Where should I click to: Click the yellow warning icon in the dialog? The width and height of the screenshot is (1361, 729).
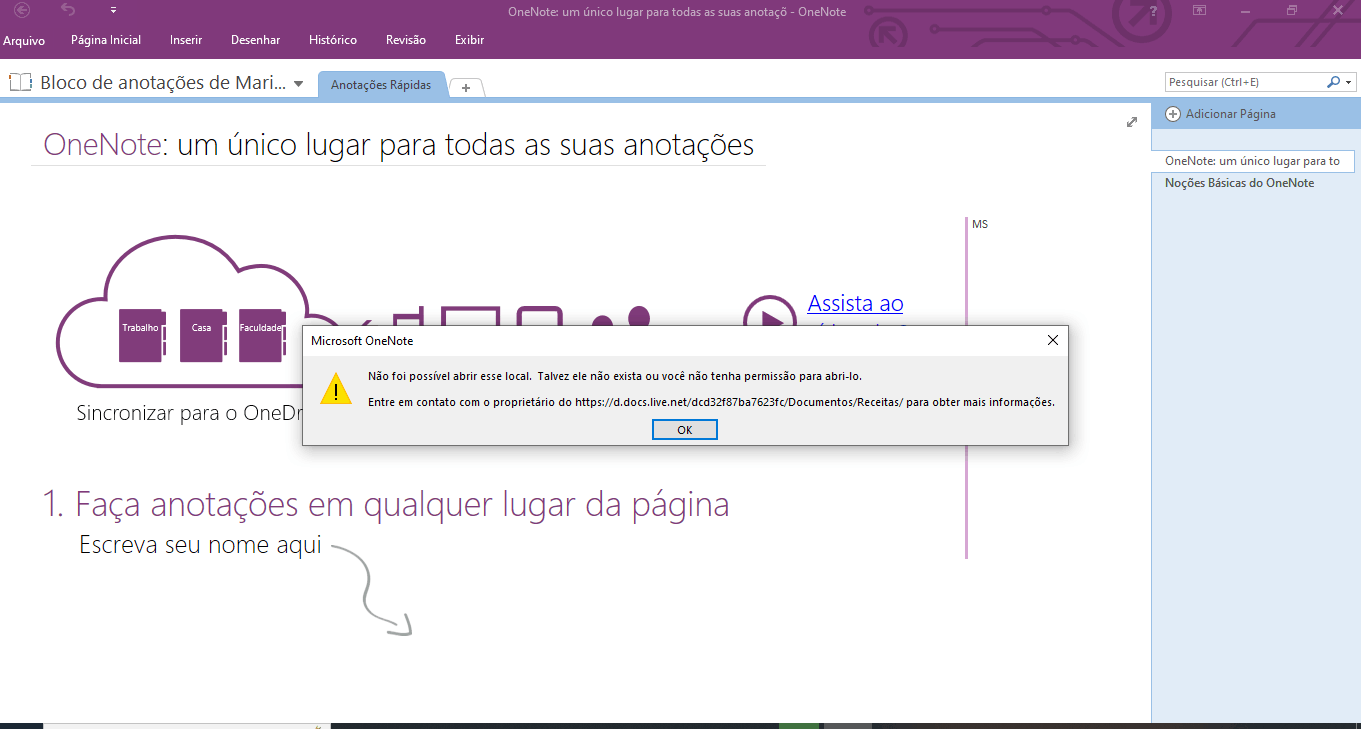coord(336,388)
